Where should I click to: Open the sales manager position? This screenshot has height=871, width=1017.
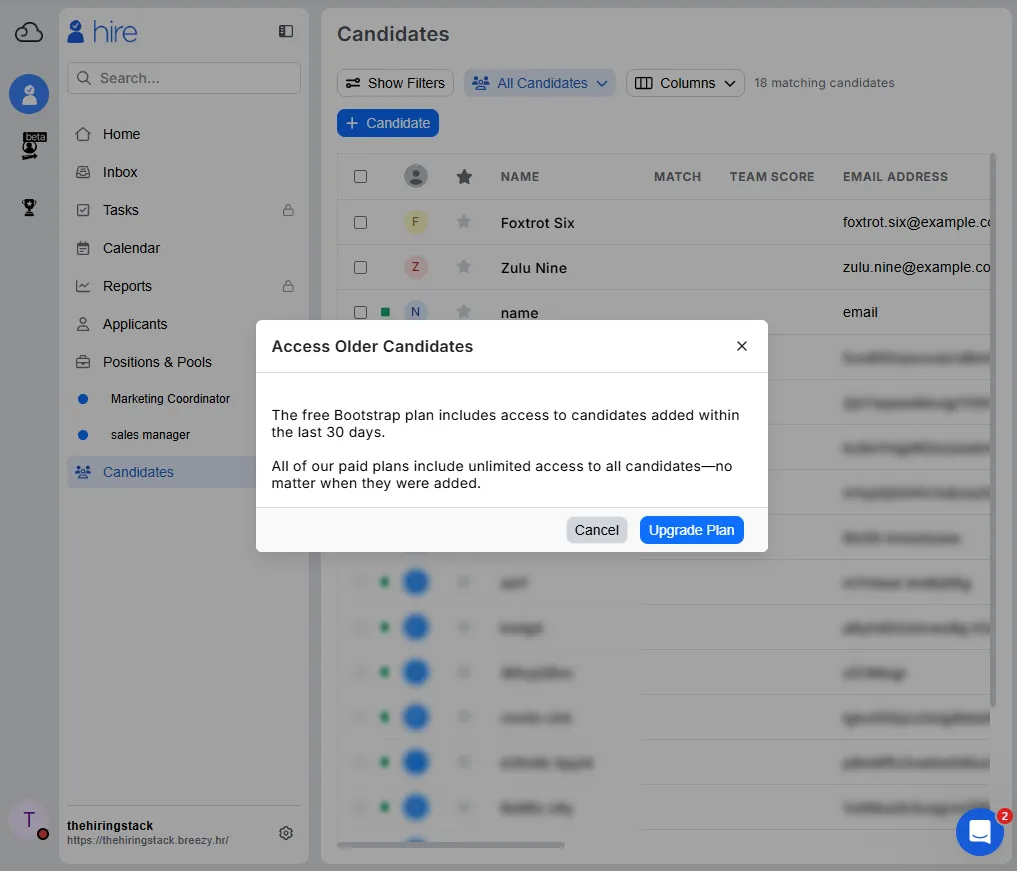150,435
